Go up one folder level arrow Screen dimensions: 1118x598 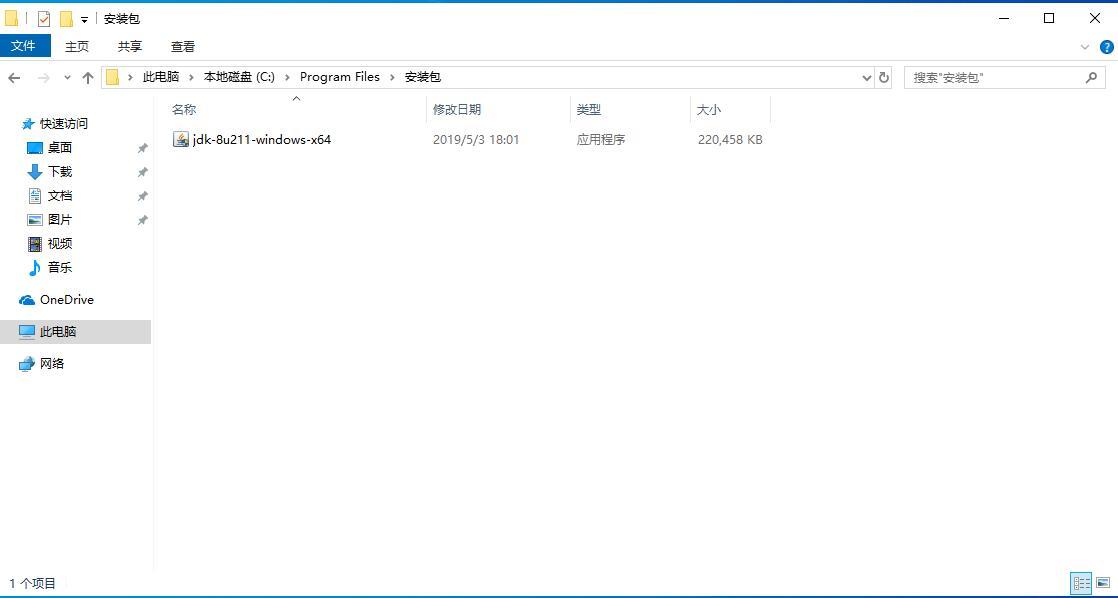click(88, 78)
